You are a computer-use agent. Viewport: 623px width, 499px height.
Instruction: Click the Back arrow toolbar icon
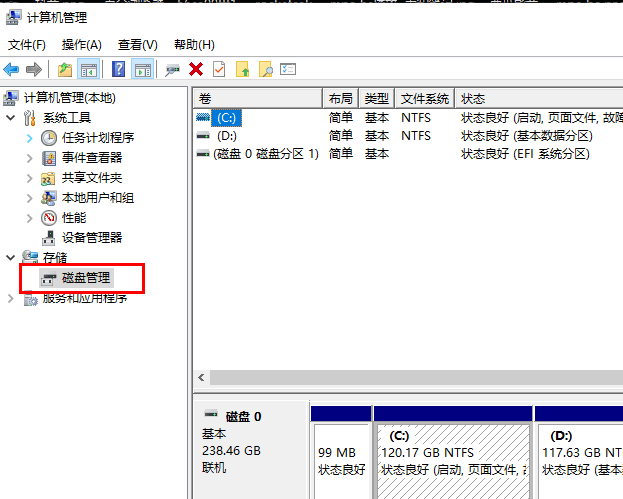click(x=11, y=70)
